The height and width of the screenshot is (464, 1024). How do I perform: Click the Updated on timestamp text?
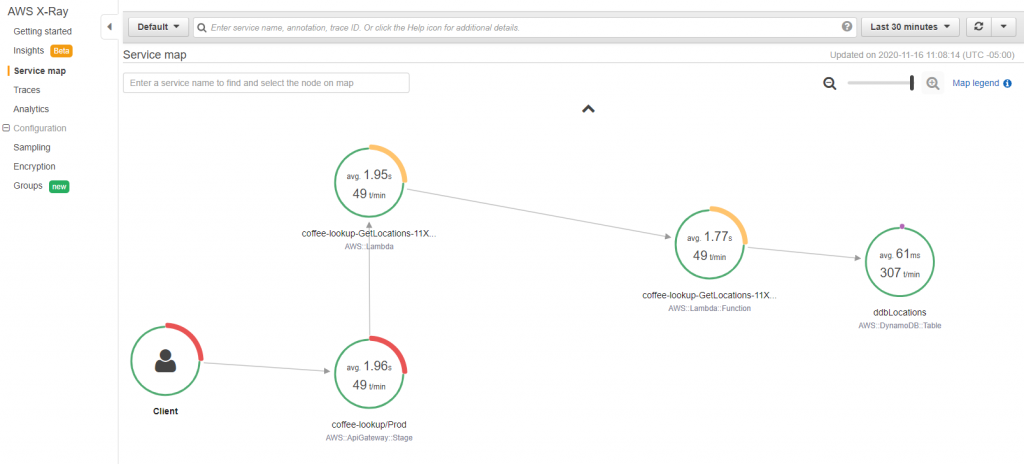(x=921, y=56)
